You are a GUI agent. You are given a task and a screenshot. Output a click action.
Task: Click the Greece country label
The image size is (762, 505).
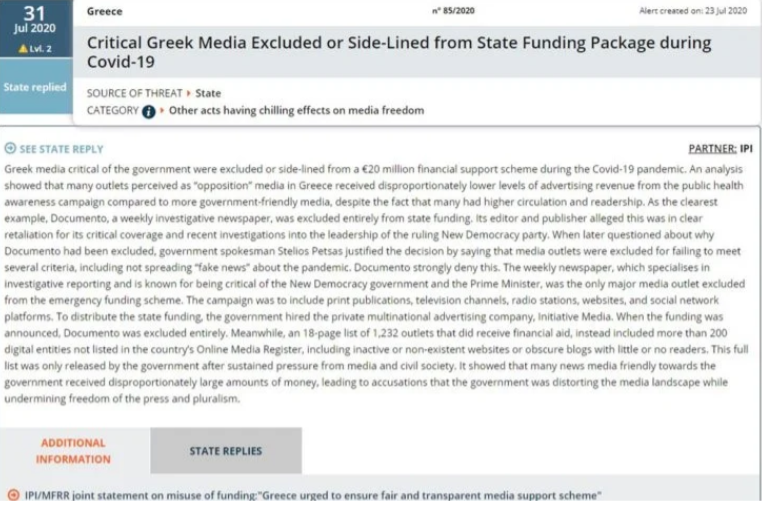[105, 12]
